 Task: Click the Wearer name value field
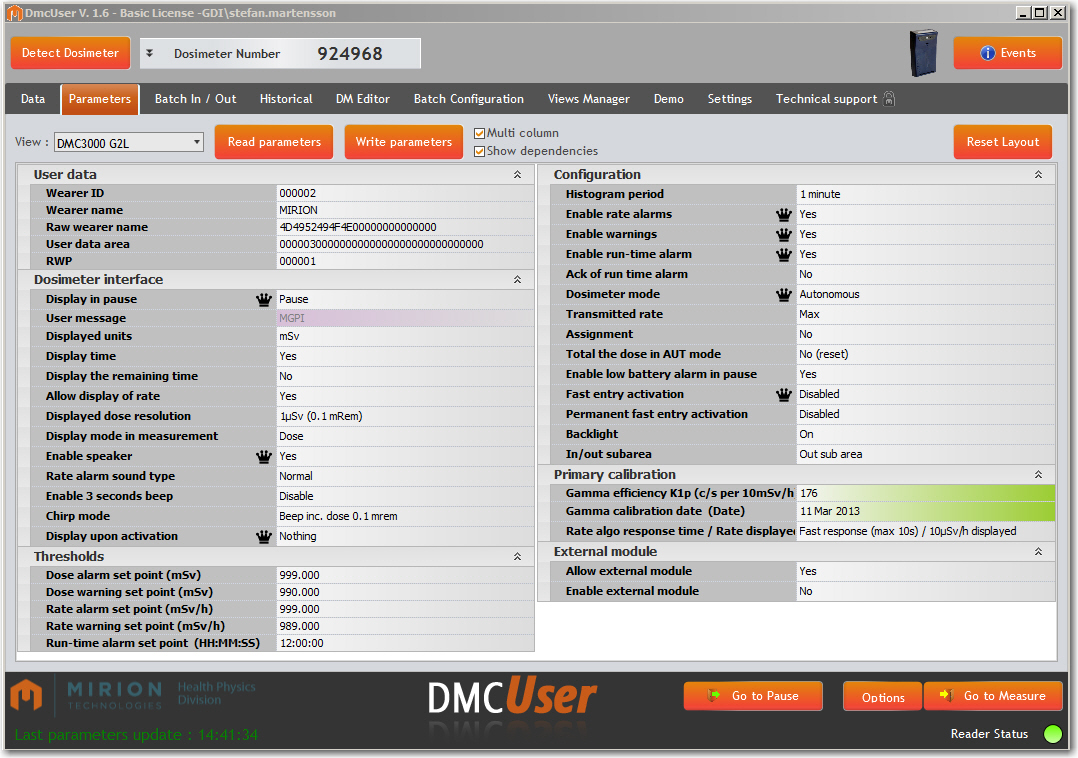coord(404,210)
